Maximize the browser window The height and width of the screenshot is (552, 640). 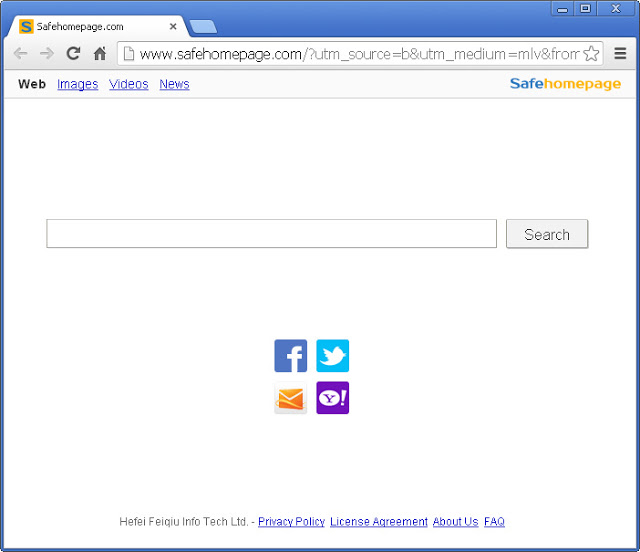[585, 9]
